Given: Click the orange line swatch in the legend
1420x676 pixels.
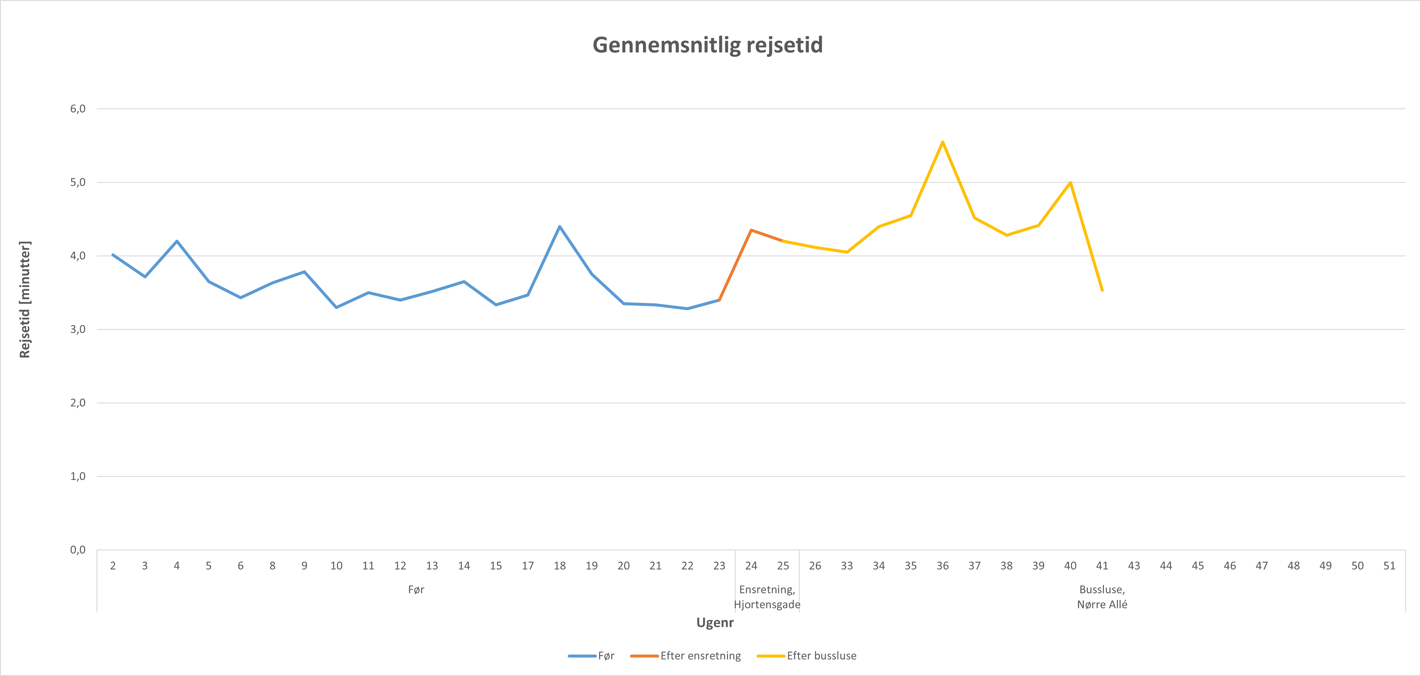Looking at the screenshot, I should [x=644, y=656].
